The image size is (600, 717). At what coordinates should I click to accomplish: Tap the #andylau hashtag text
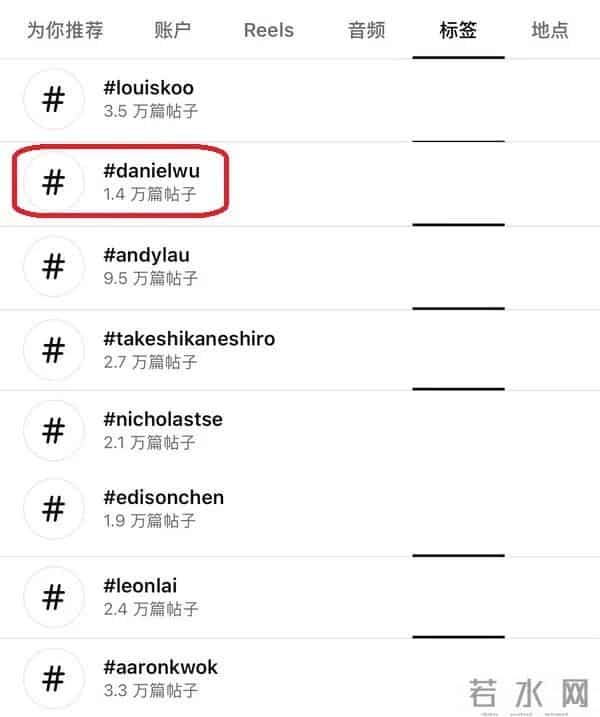(146, 256)
